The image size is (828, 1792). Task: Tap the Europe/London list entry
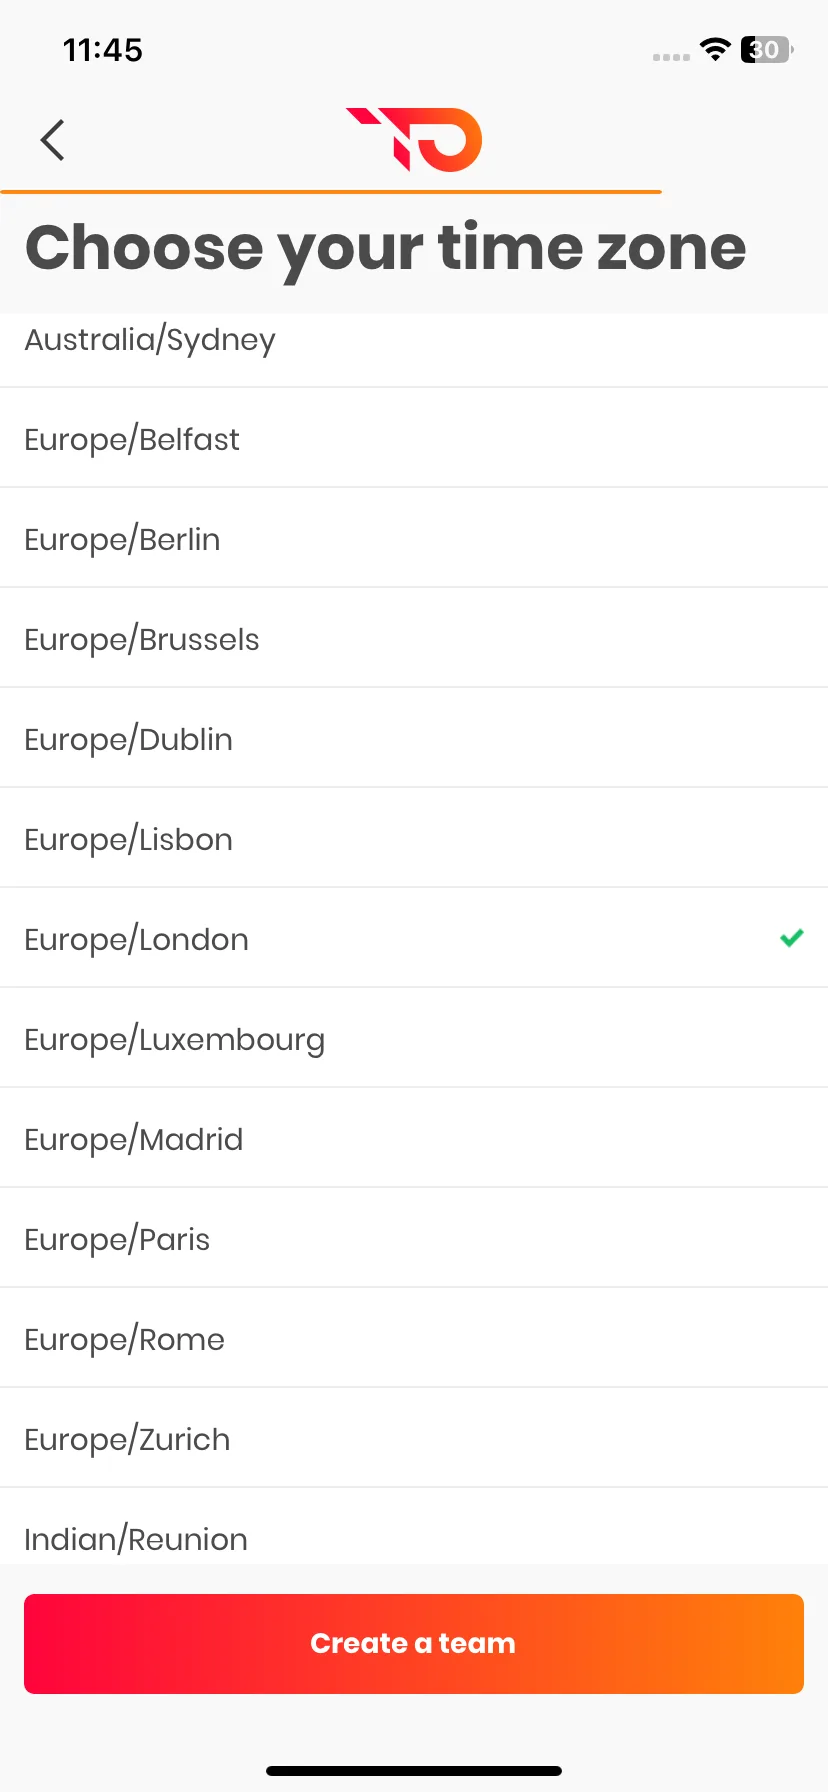pyautogui.click(x=414, y=938)
